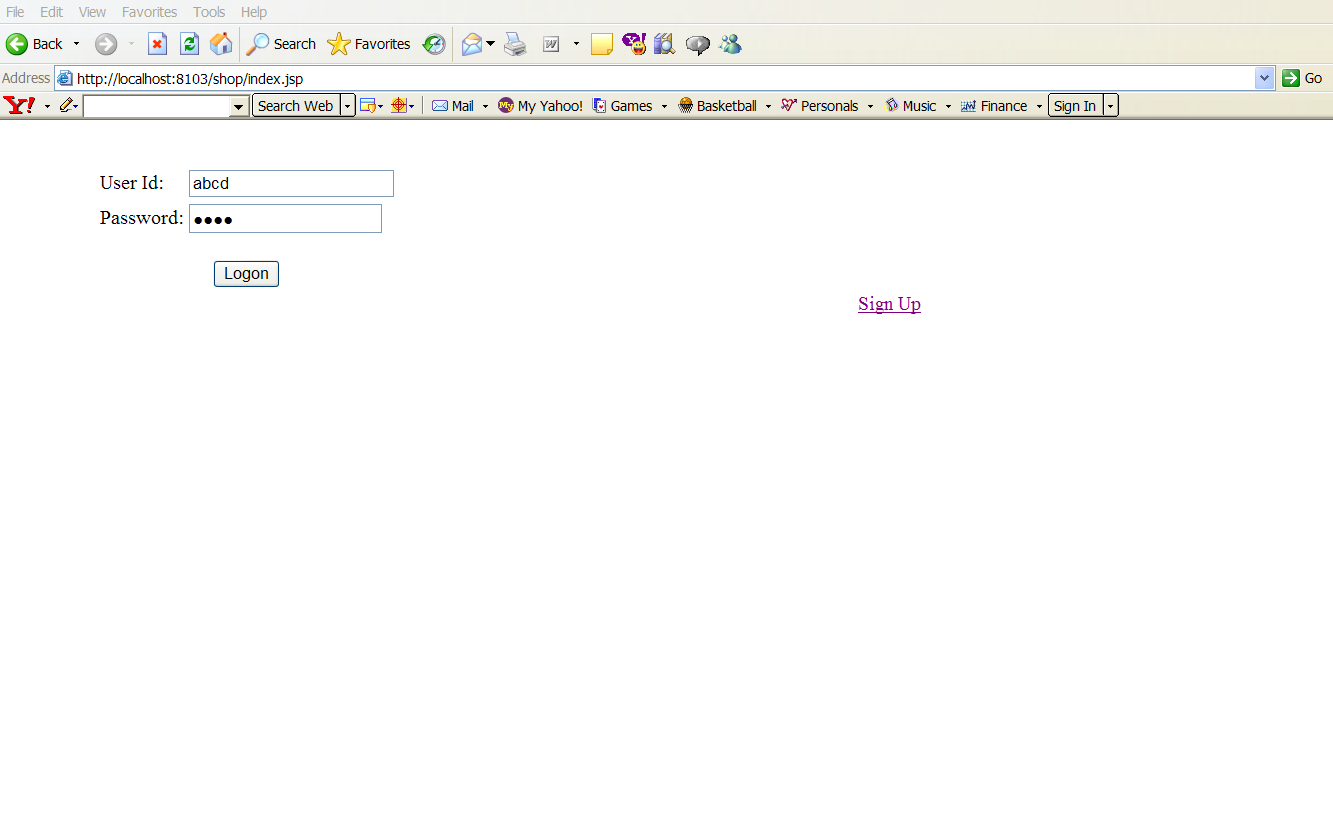The height and width of the screenshot is (826, 1333).
Task: Open the Mail envelope toolbar icon
Action: [471, 44]
